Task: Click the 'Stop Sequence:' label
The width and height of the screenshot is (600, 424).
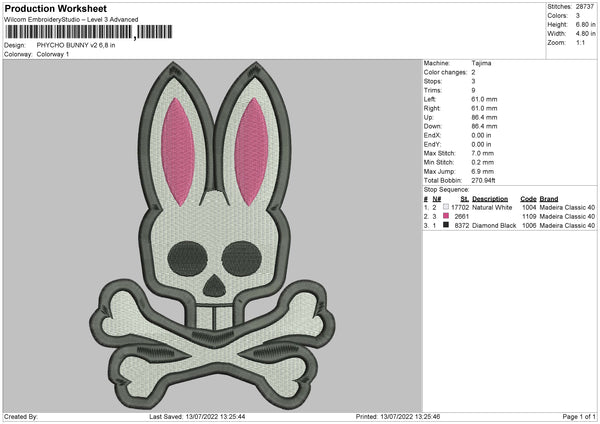Action: [446, 190]
